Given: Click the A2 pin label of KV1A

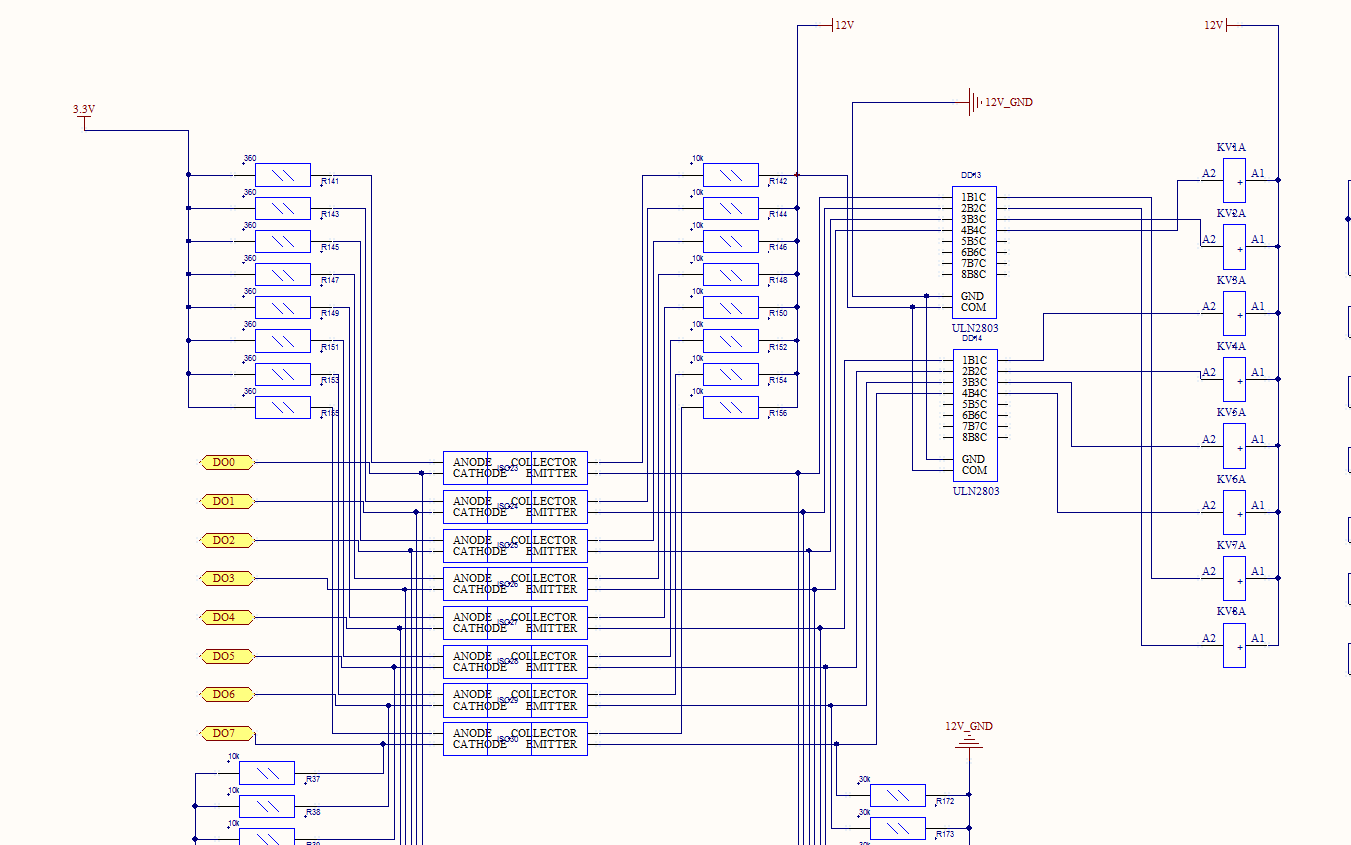Looking at the screenshot, I should click(x=1209, y=173).
